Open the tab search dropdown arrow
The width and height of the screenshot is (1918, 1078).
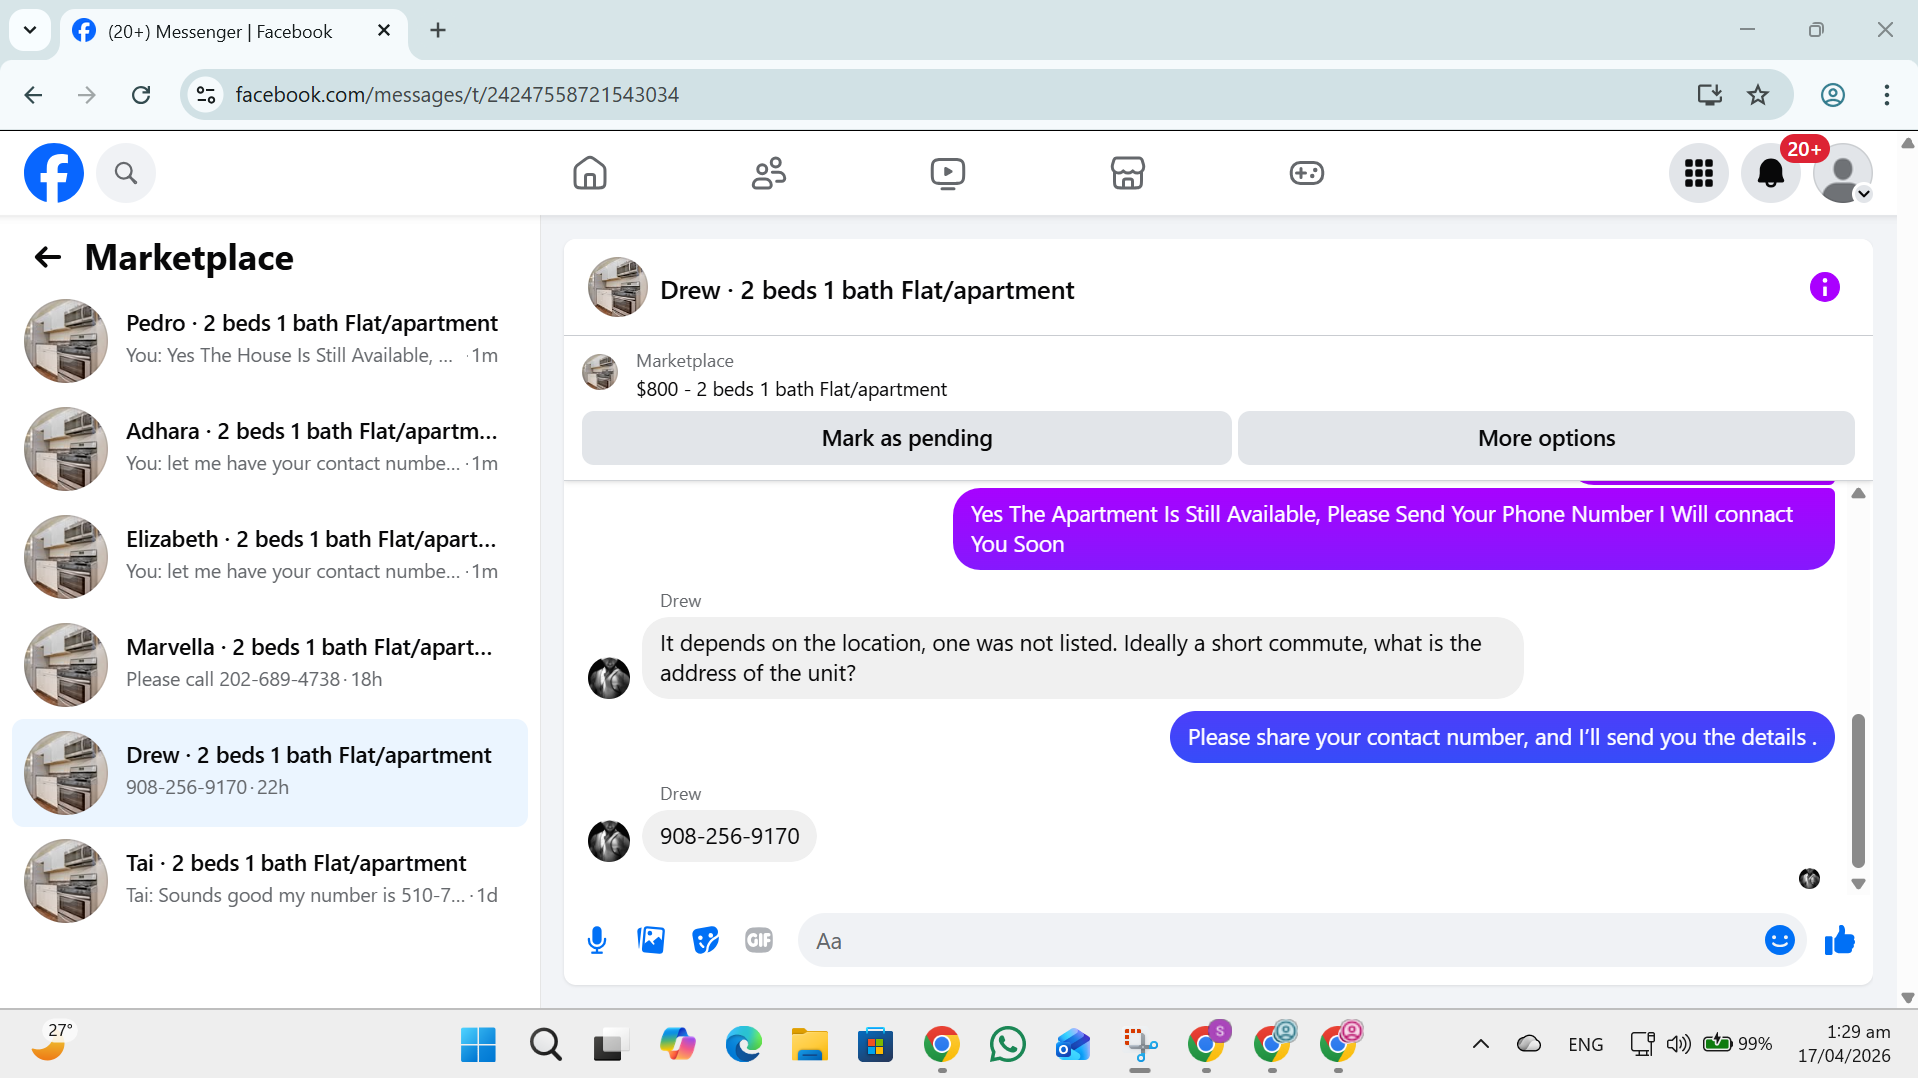click(x=30, y=30)
